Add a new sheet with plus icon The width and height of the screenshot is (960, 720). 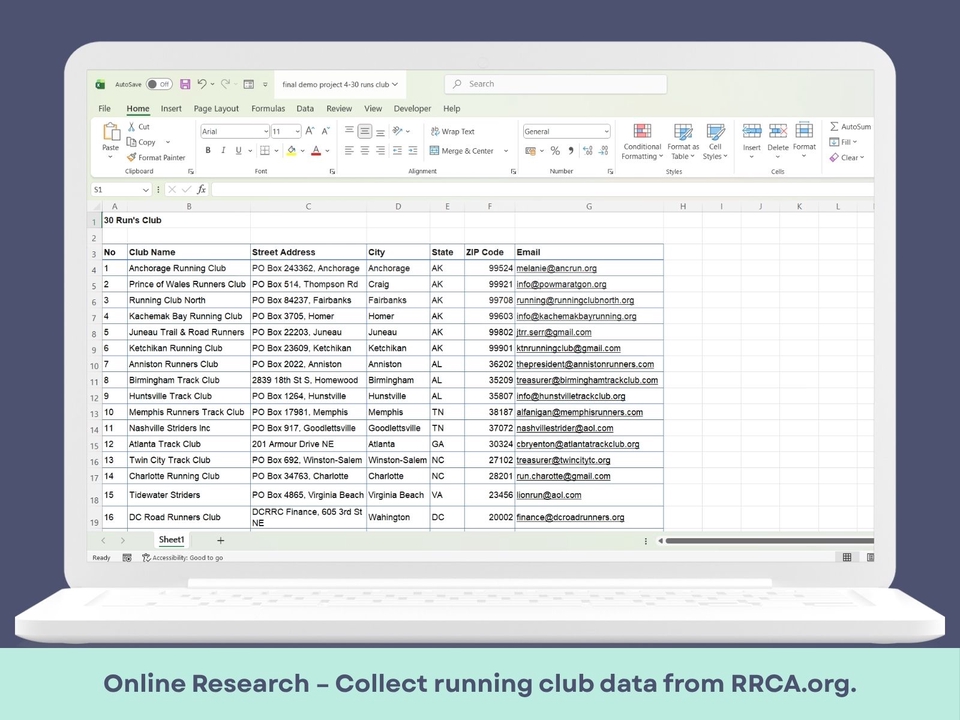click(221, 540)
